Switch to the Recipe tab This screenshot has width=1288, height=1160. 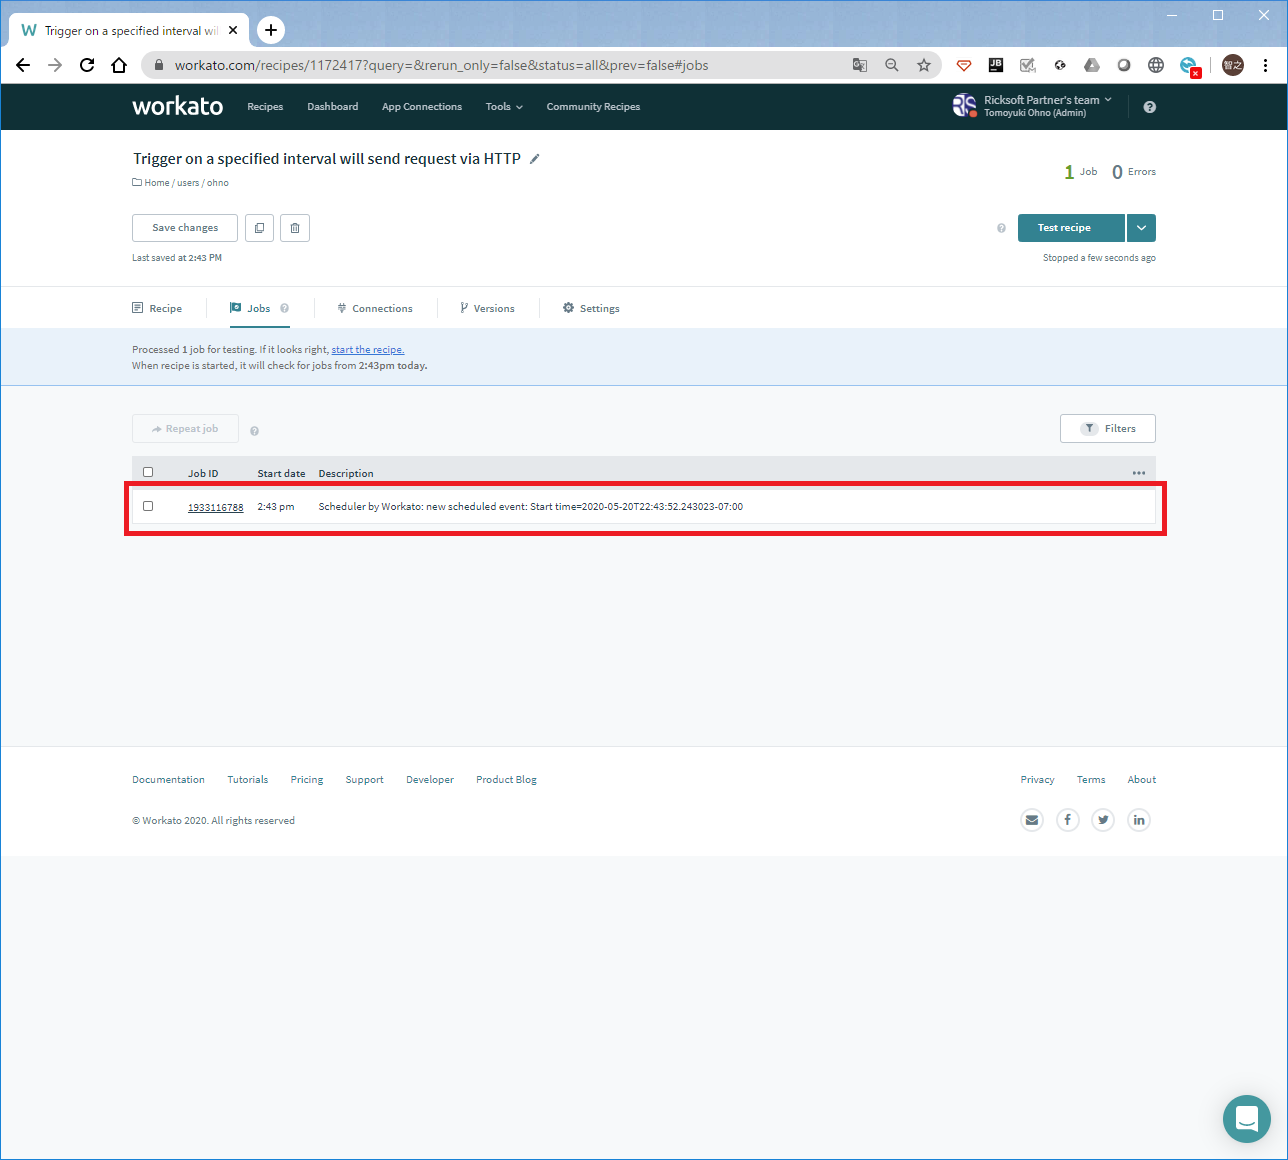157,308
